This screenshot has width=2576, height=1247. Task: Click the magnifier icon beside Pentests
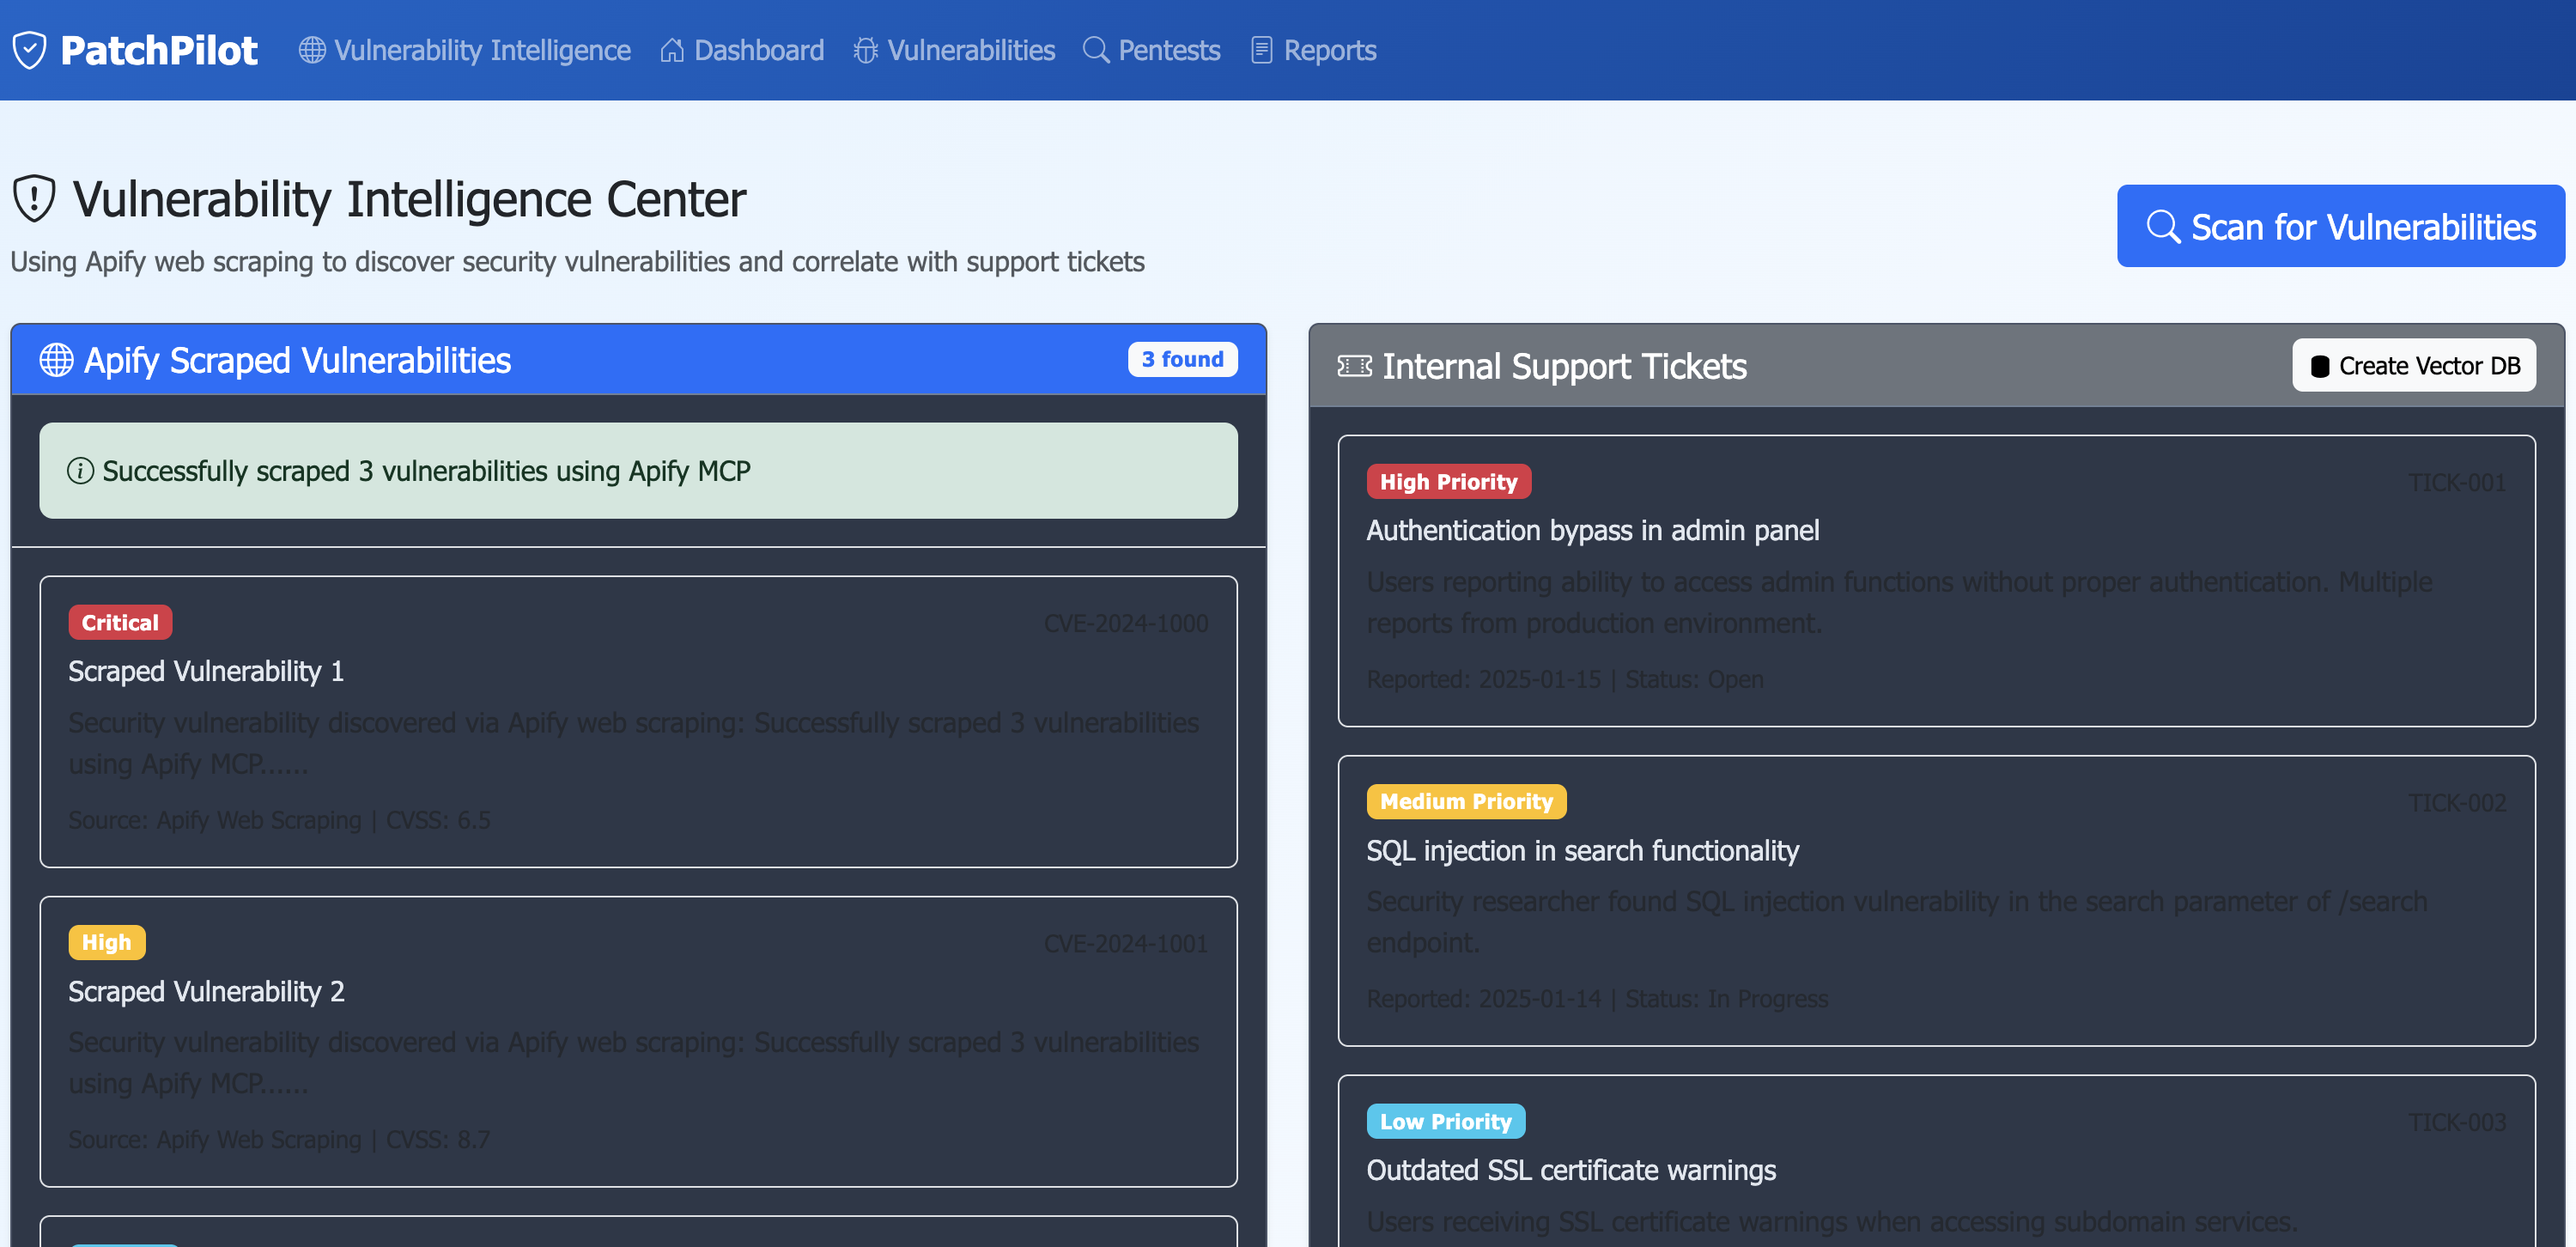[x=1096, y=50]
